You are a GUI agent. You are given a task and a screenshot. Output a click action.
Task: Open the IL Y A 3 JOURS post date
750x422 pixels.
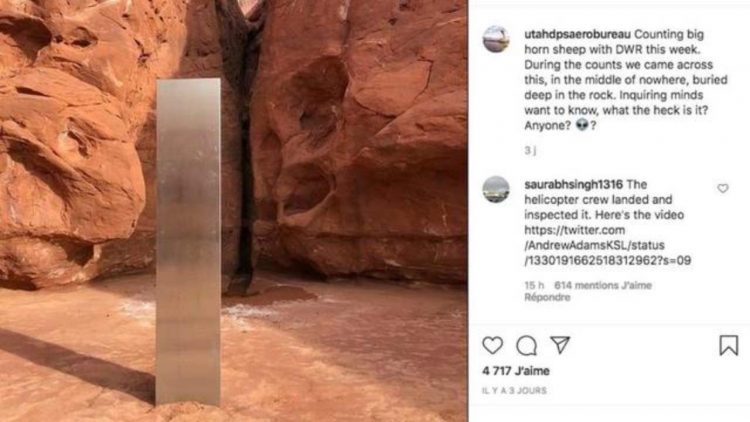(514, 391)
